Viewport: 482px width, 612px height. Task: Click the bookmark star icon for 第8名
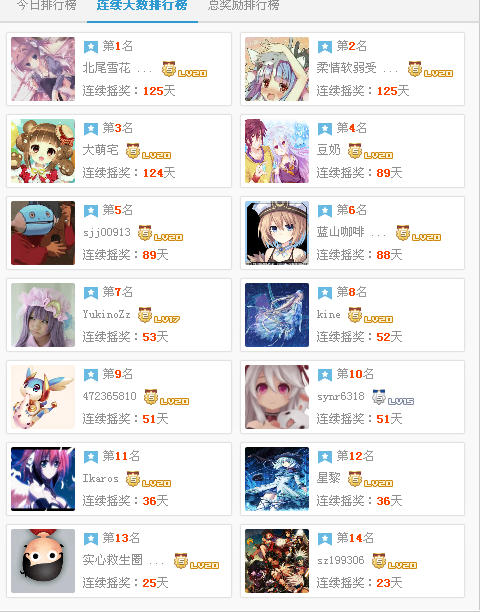(x=325, y=293)
